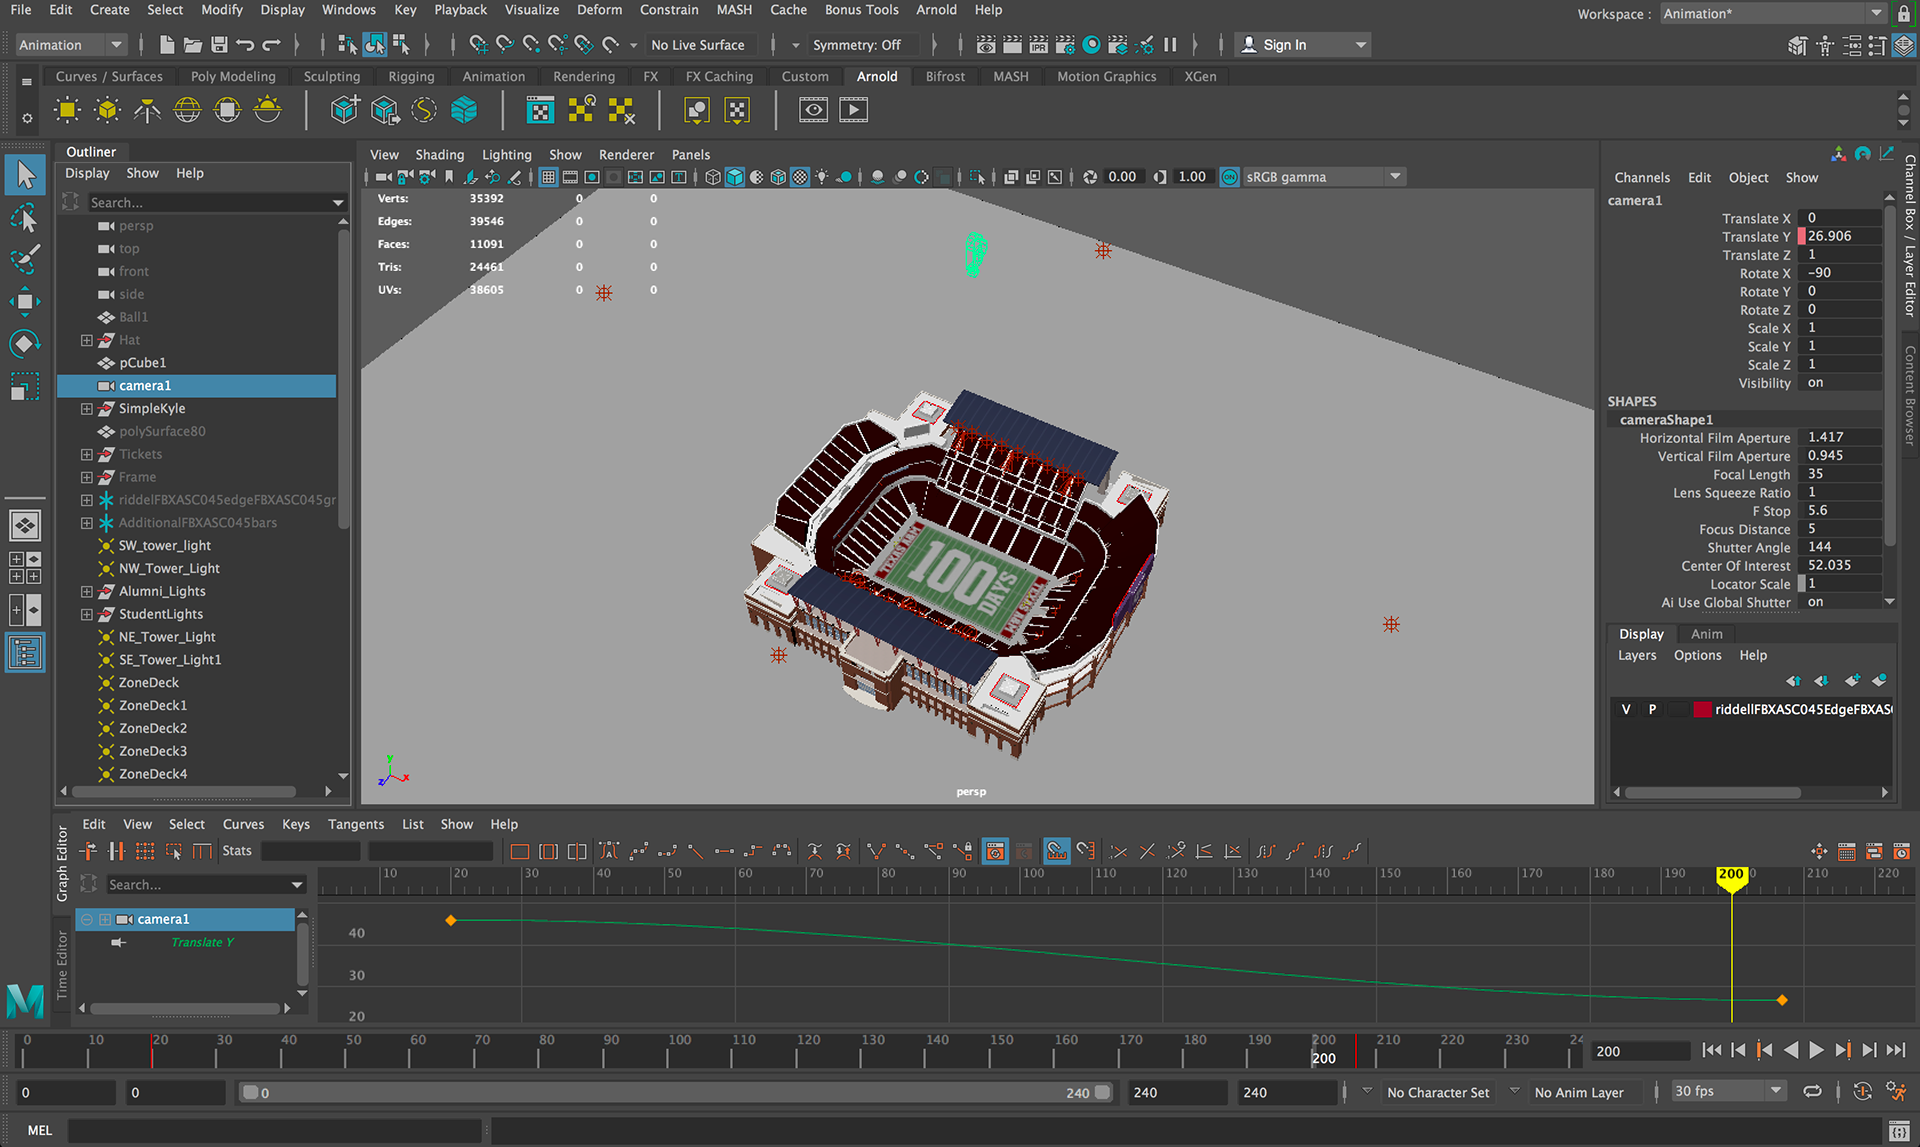Click No Character Set button
This screenshot has width=1920, height=1147.
click(x=1438, y=1093)
